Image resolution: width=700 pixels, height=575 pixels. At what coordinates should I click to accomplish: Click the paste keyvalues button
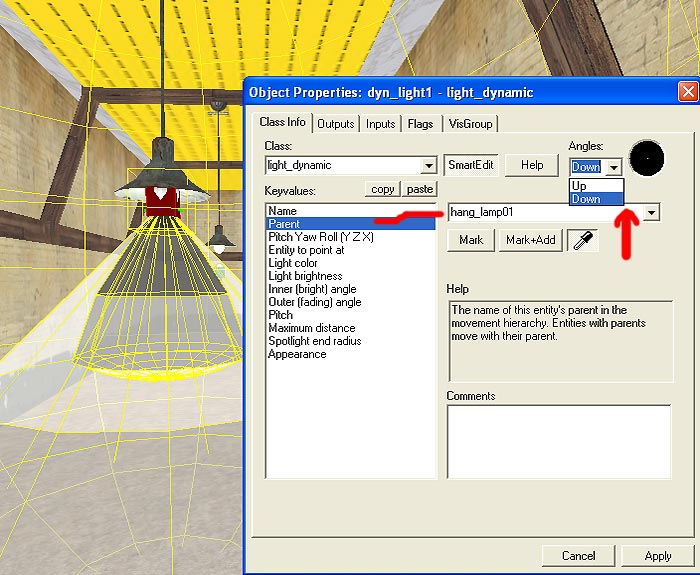tap(420, 189)
